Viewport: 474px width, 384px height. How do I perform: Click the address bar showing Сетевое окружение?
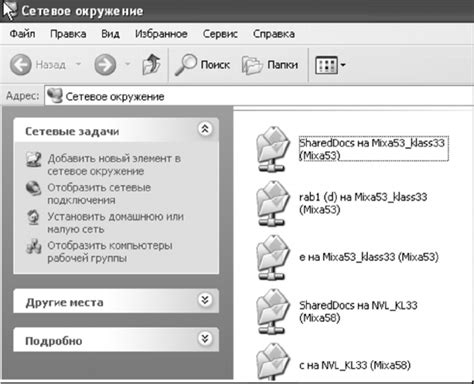pos(259,96)
